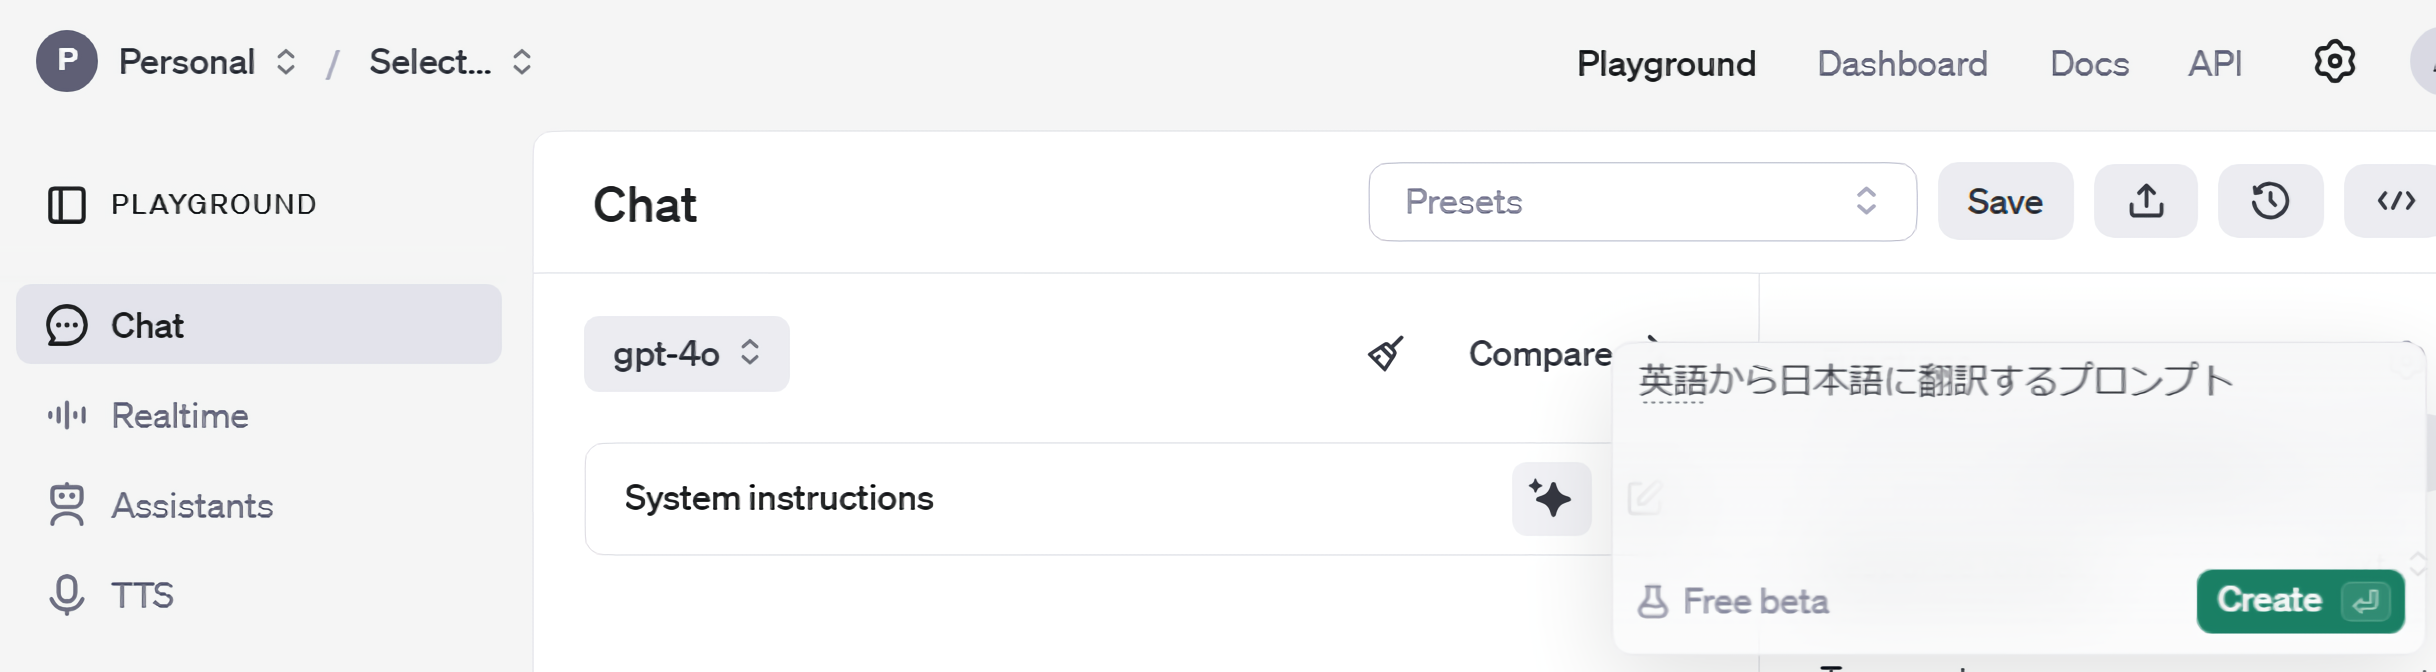View code with the brackets icon
The height and width of the screenshot is (672, 2436).
[x=2396, y=202]
